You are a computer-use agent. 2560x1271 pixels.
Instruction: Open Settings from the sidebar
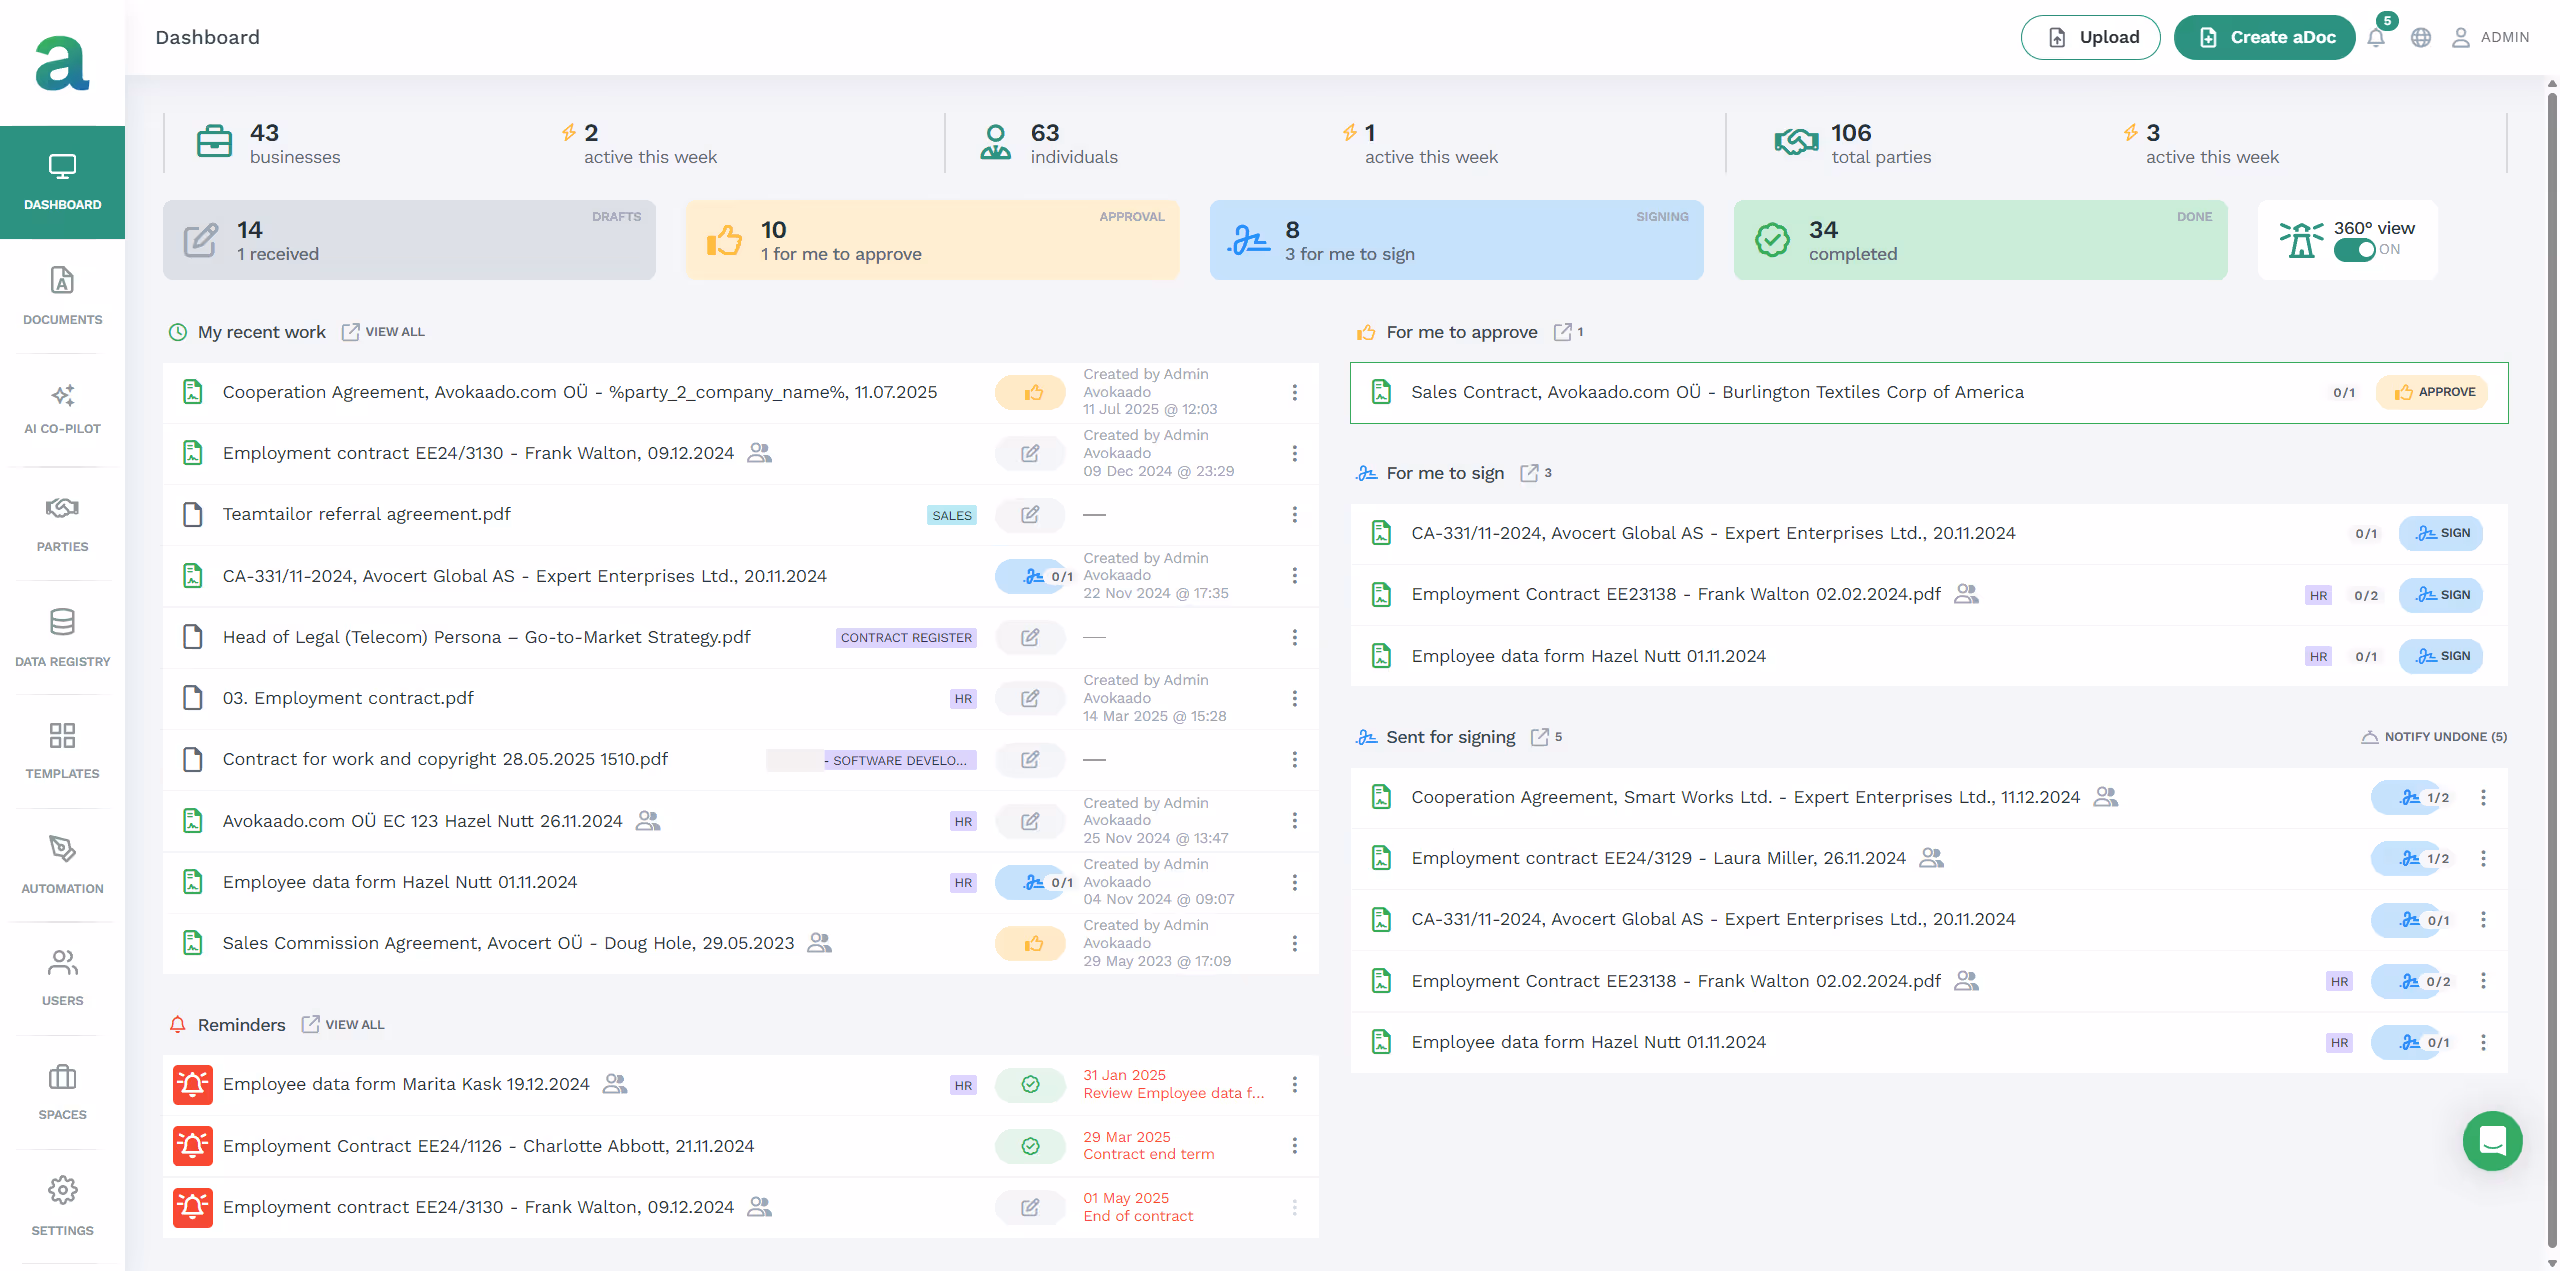(62, 1205)
